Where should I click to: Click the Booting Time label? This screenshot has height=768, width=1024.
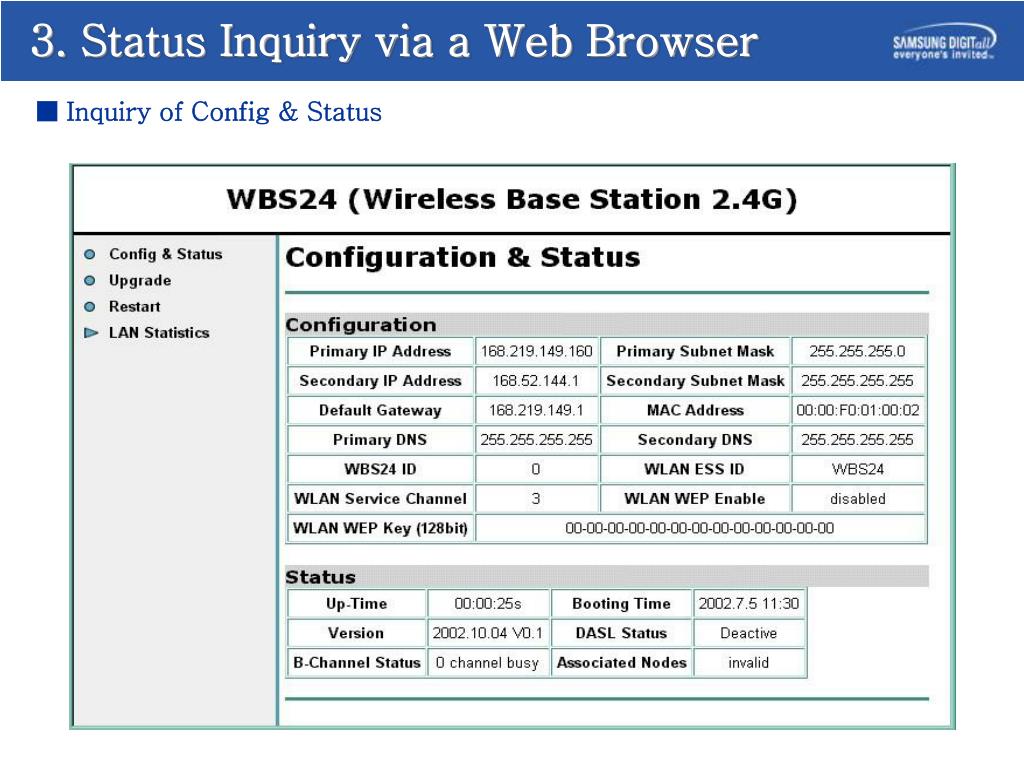[622, 603]
